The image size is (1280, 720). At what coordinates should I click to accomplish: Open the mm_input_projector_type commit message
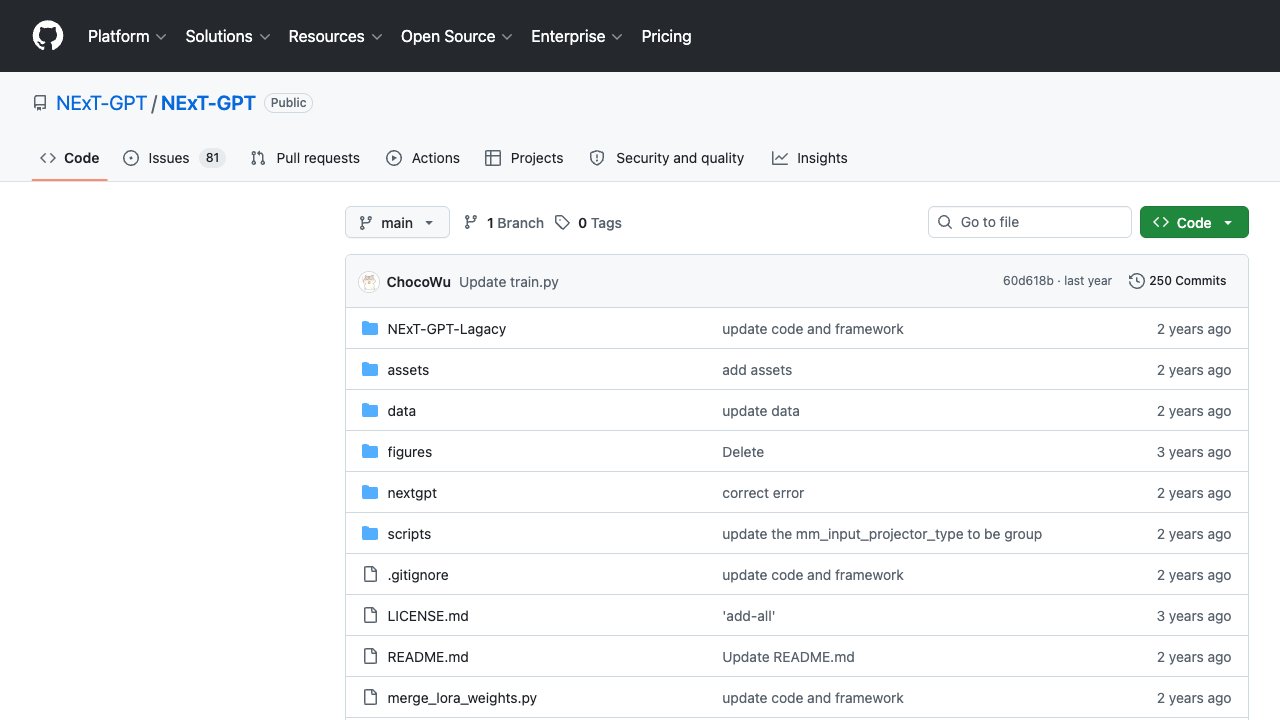point(882,534)
